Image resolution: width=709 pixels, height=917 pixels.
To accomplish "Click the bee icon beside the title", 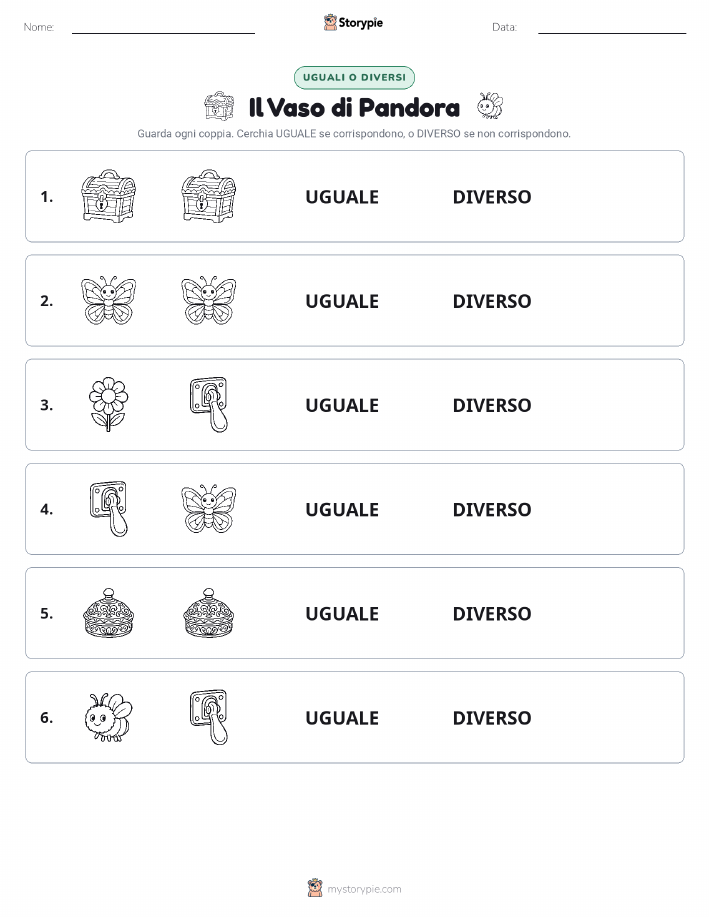I will pos(490,106).
